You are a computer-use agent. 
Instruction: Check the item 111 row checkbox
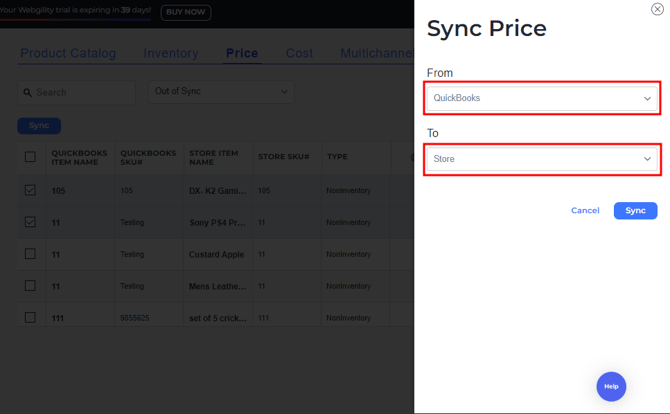point(30,318)
